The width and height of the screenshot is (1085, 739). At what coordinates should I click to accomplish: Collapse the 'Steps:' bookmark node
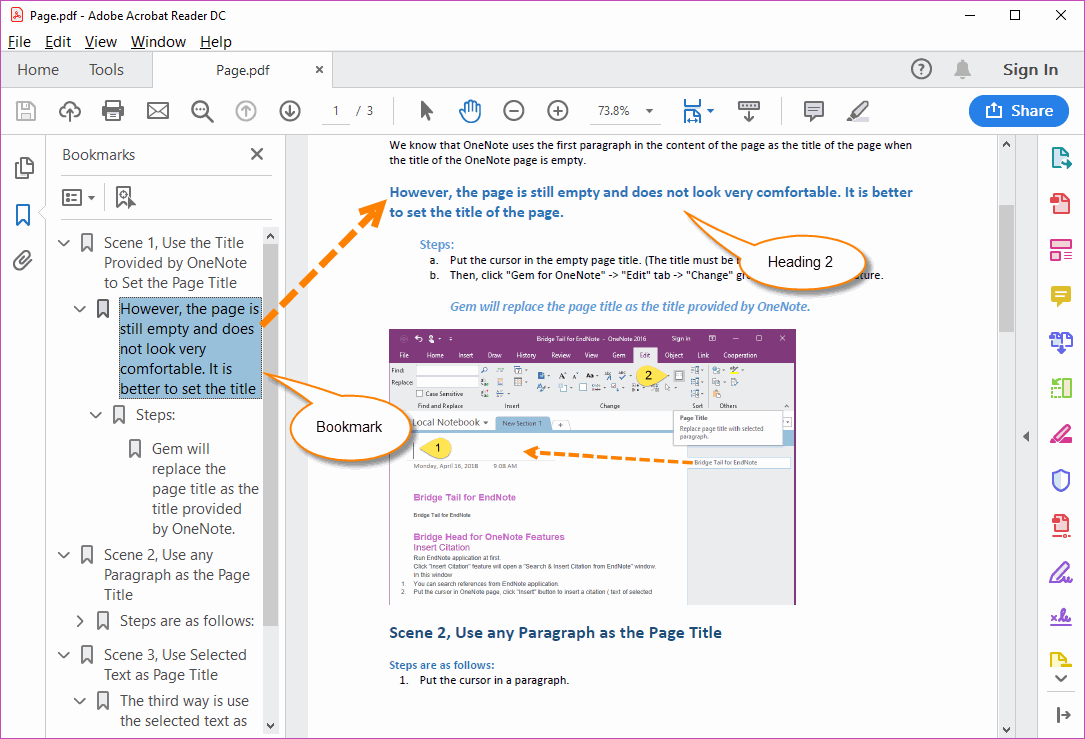(95, 415)
